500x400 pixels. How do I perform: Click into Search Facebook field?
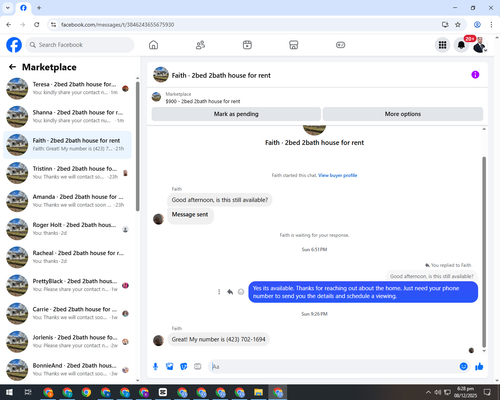pos(80,45)
